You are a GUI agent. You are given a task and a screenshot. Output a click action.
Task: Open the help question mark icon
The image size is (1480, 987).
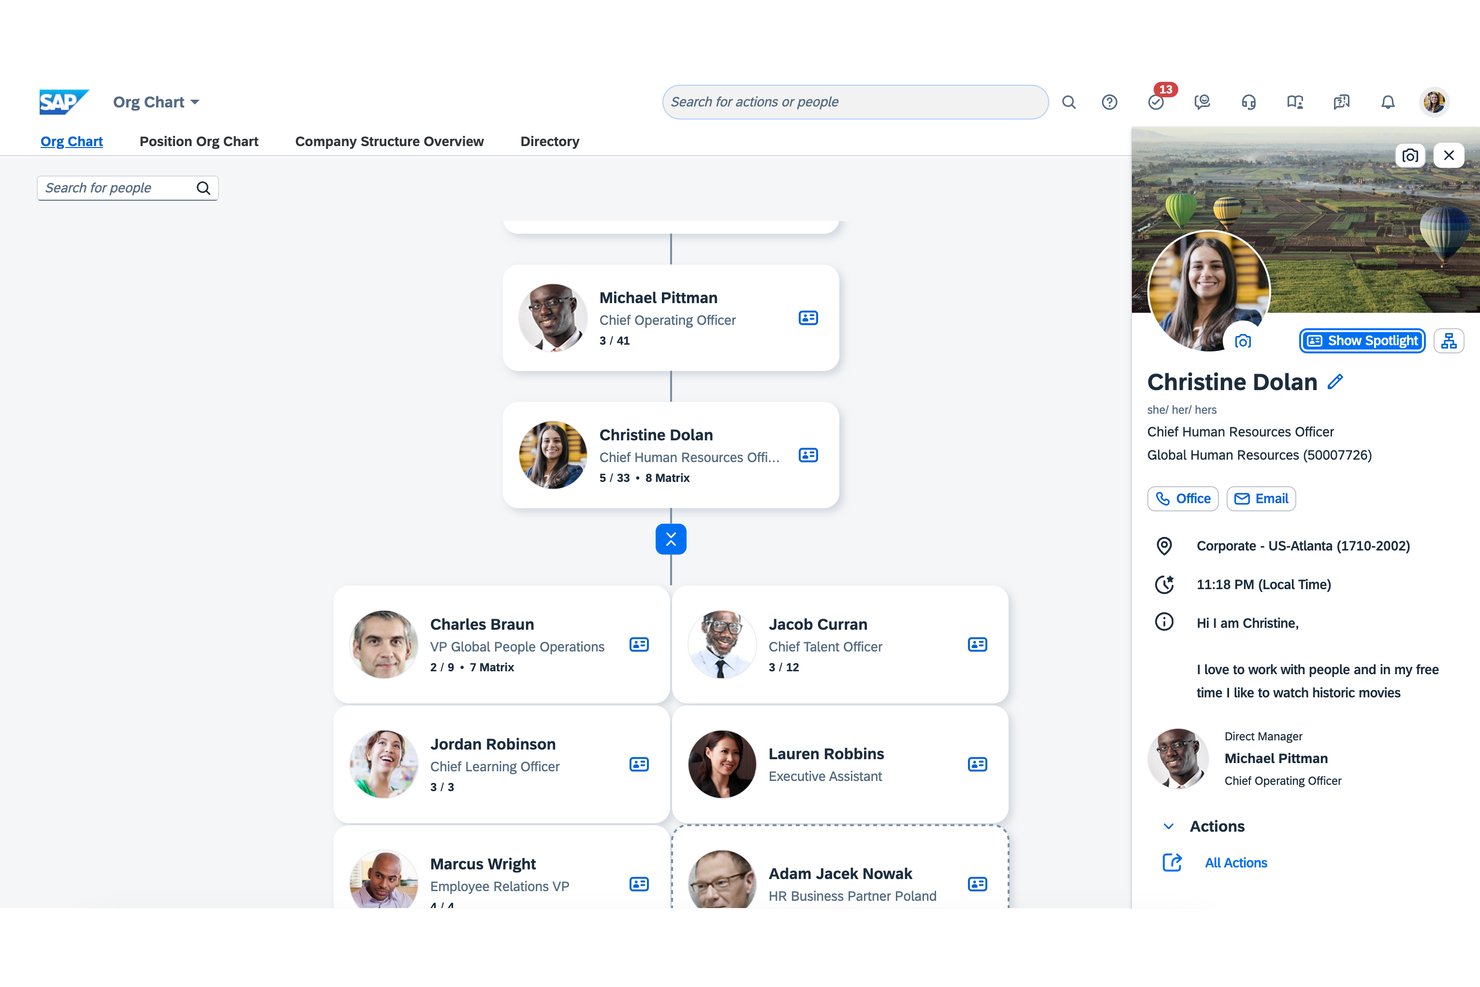pos(1109,102)
